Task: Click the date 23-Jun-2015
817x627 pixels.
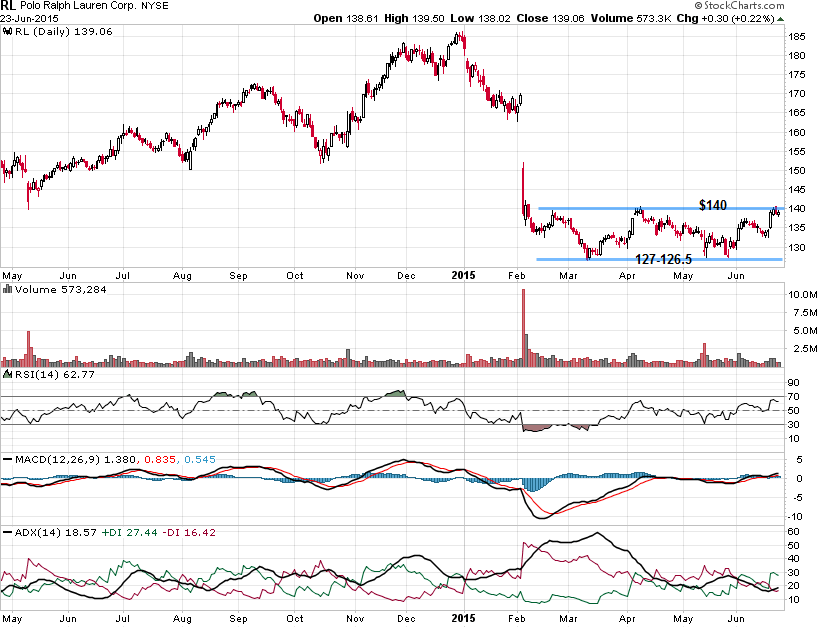Action: tap(30, 19)
